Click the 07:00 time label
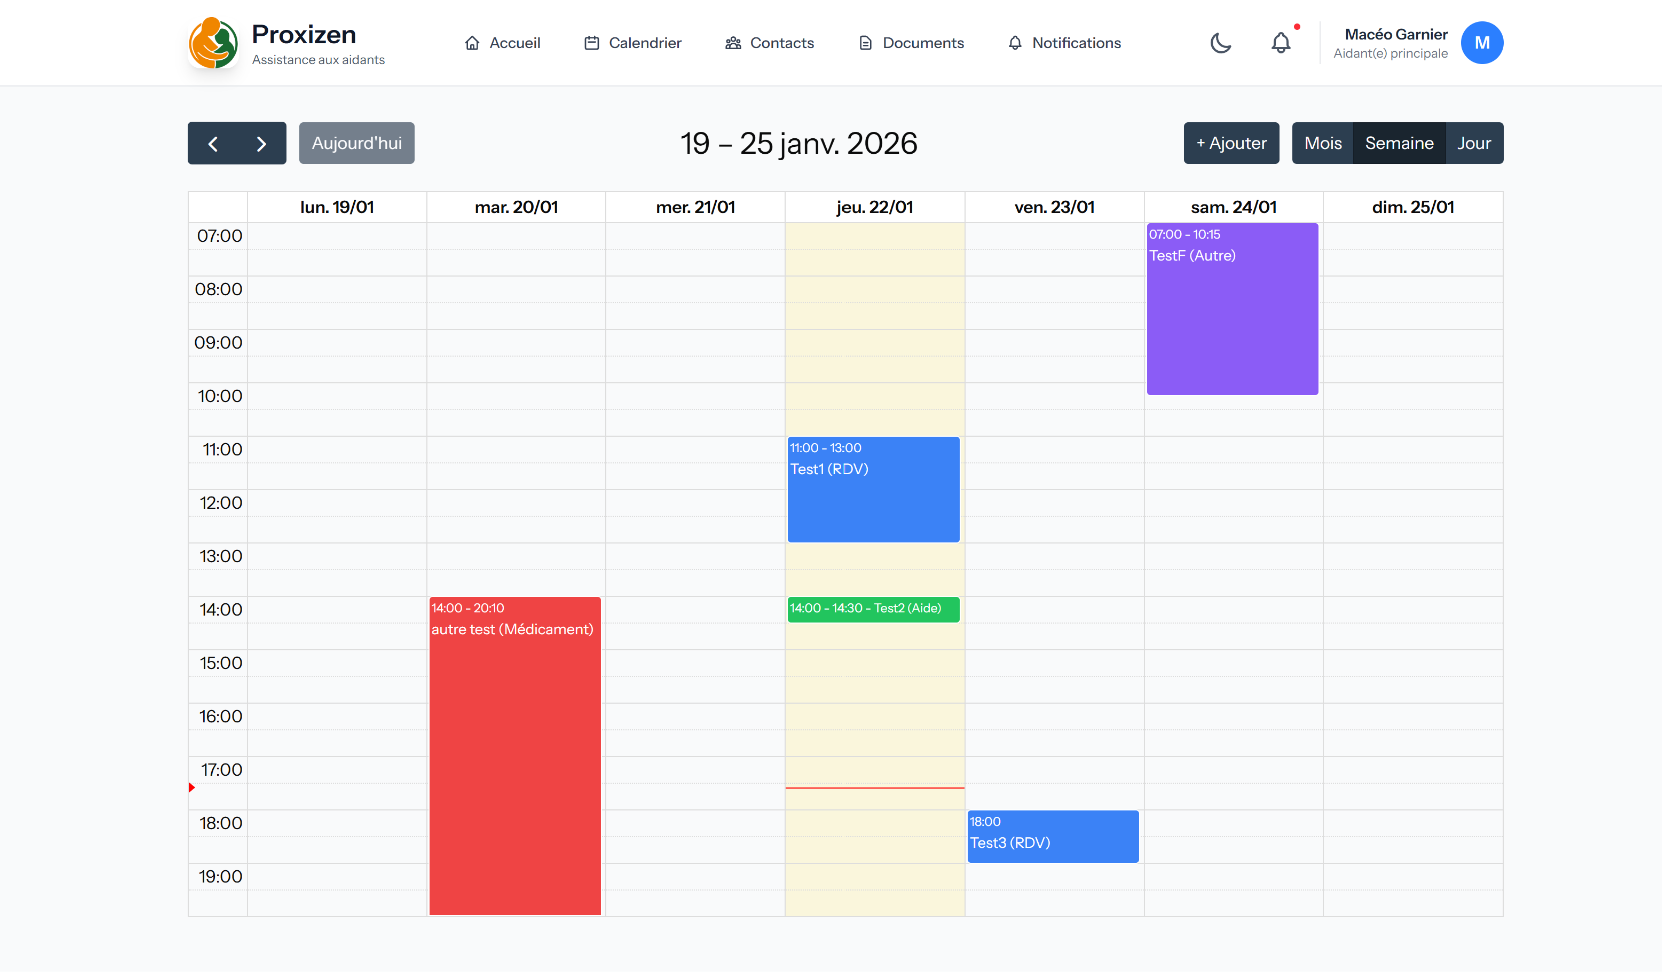Viewport: 1662px width, 972px height. (220, 236)
